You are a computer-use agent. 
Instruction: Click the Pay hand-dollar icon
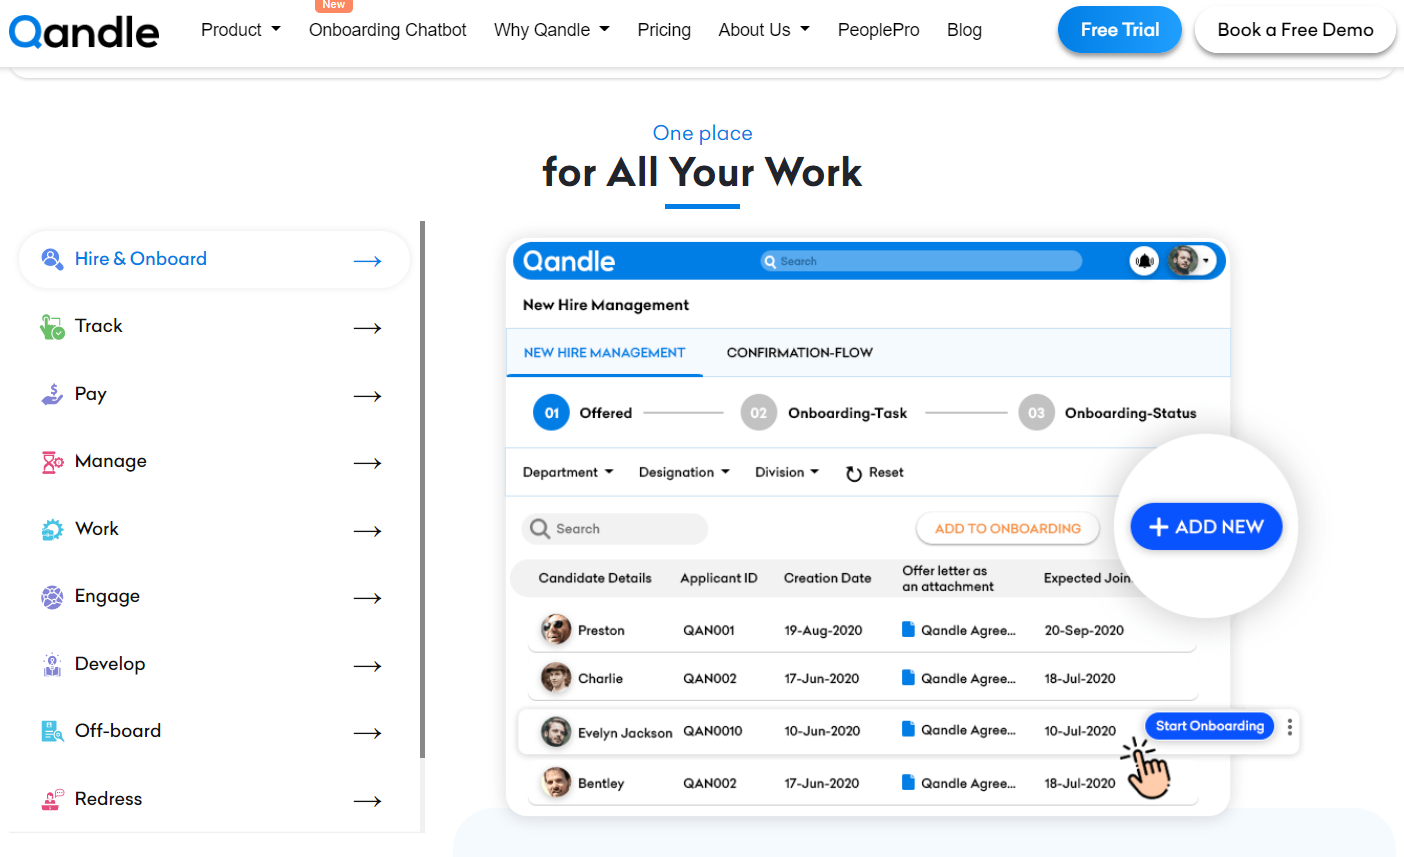(x=52, y=394)
